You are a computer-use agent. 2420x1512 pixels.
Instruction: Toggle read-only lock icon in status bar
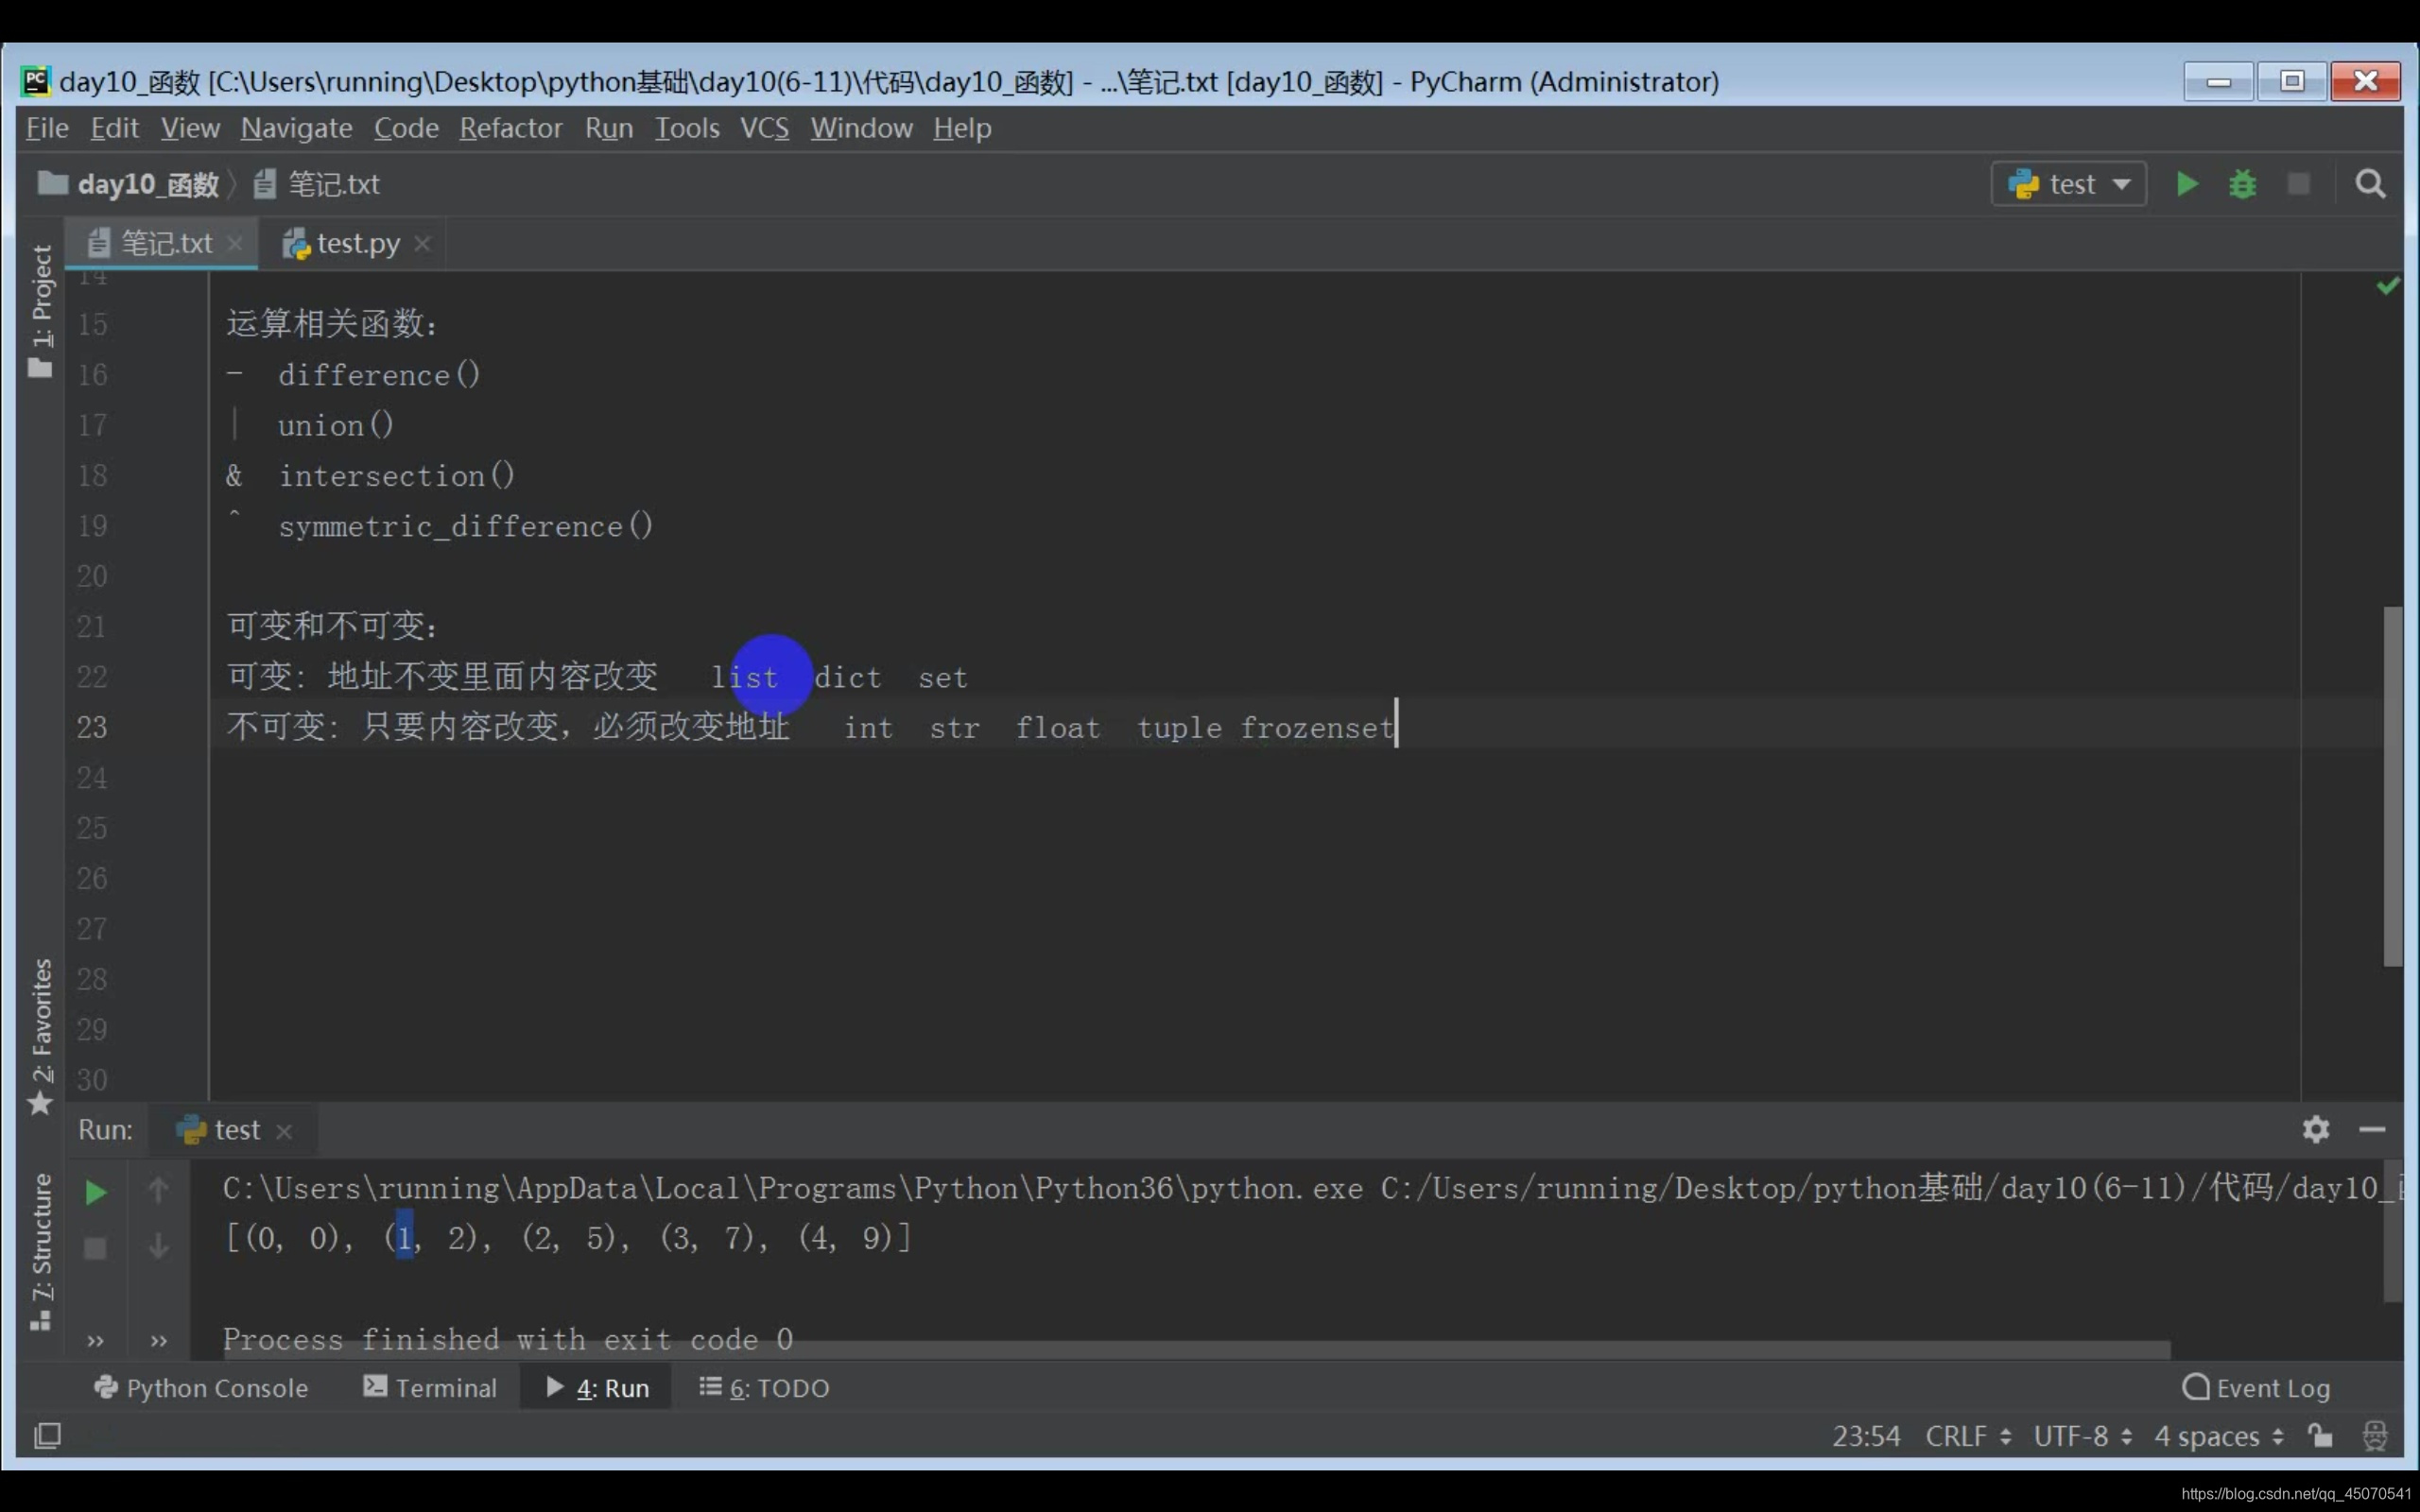tap(2320, 1436)
